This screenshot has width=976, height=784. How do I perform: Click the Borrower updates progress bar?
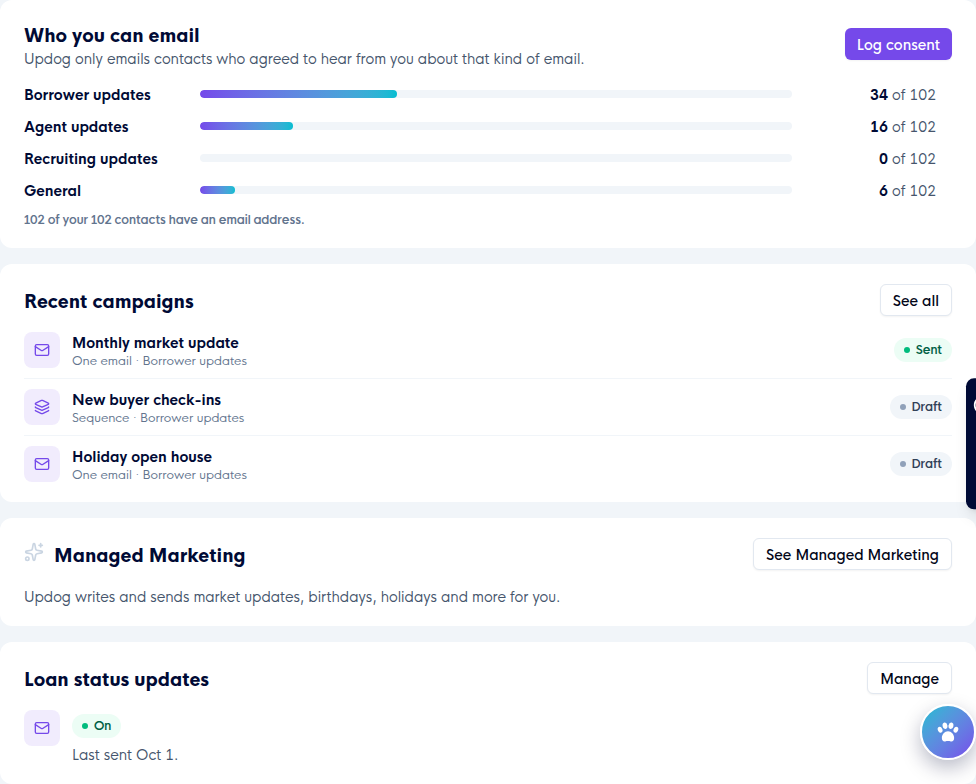click(495, 94)
